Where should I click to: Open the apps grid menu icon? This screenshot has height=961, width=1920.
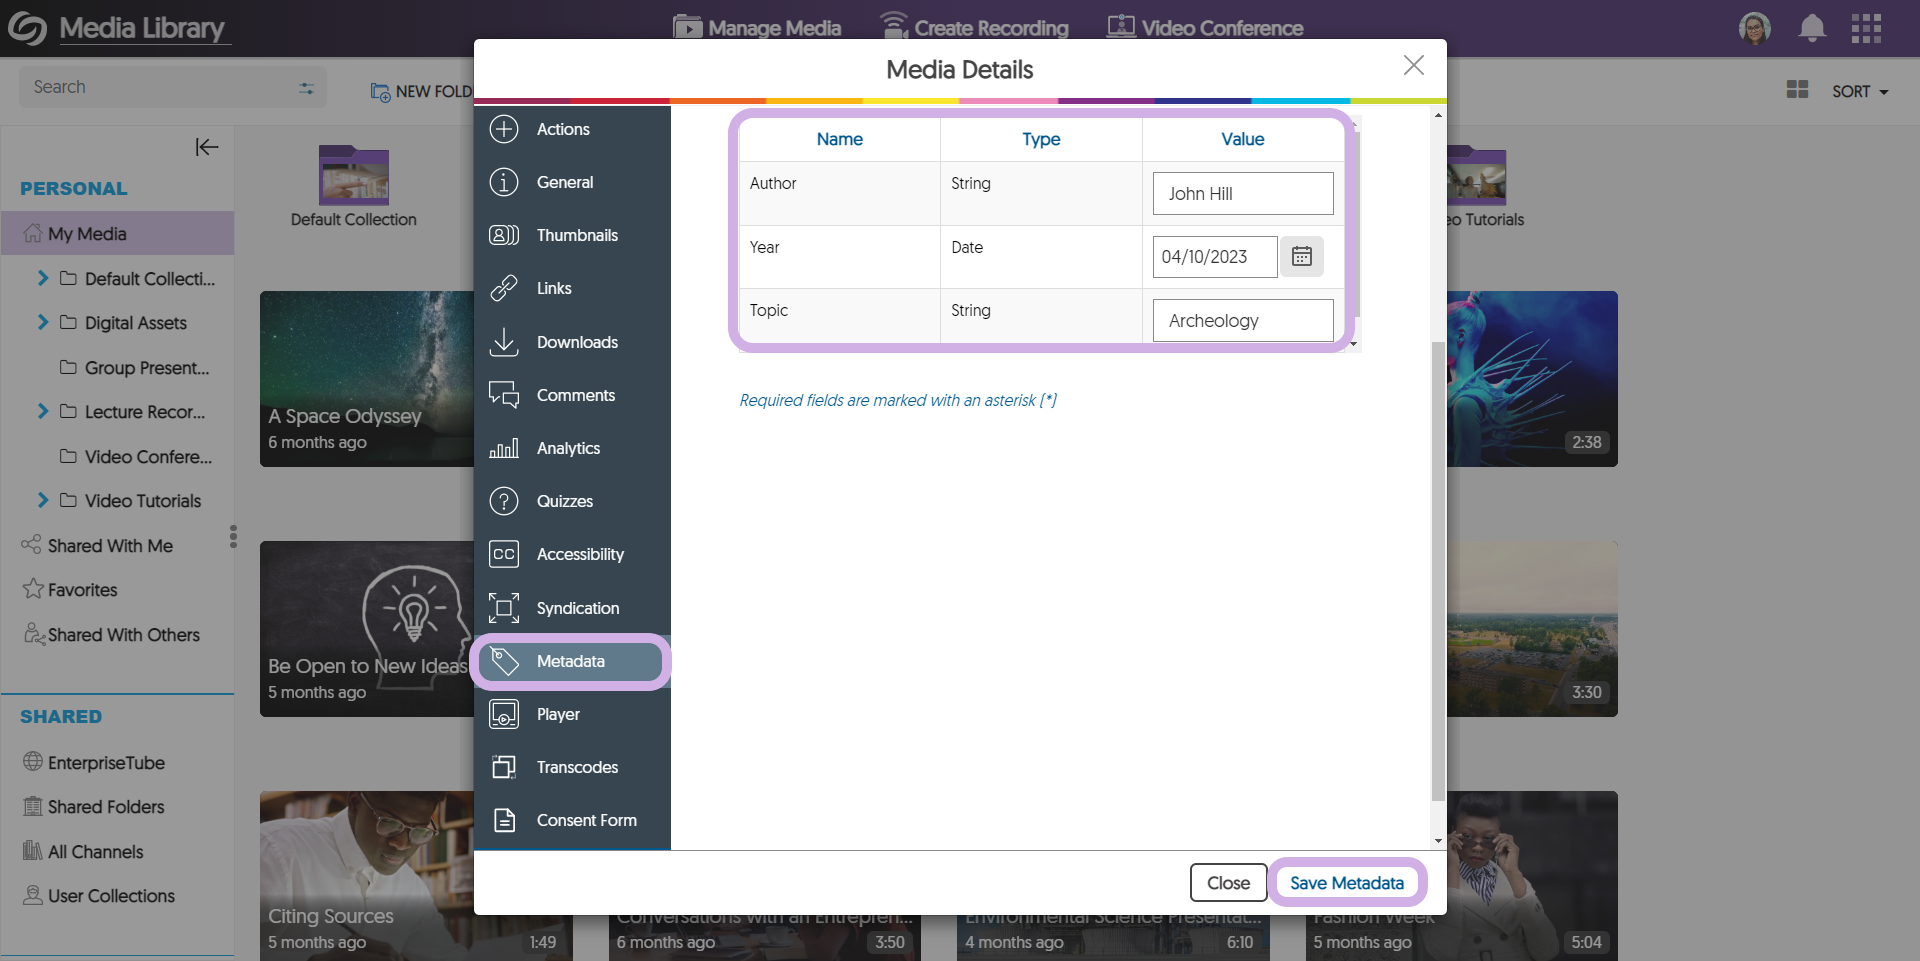1866,28
